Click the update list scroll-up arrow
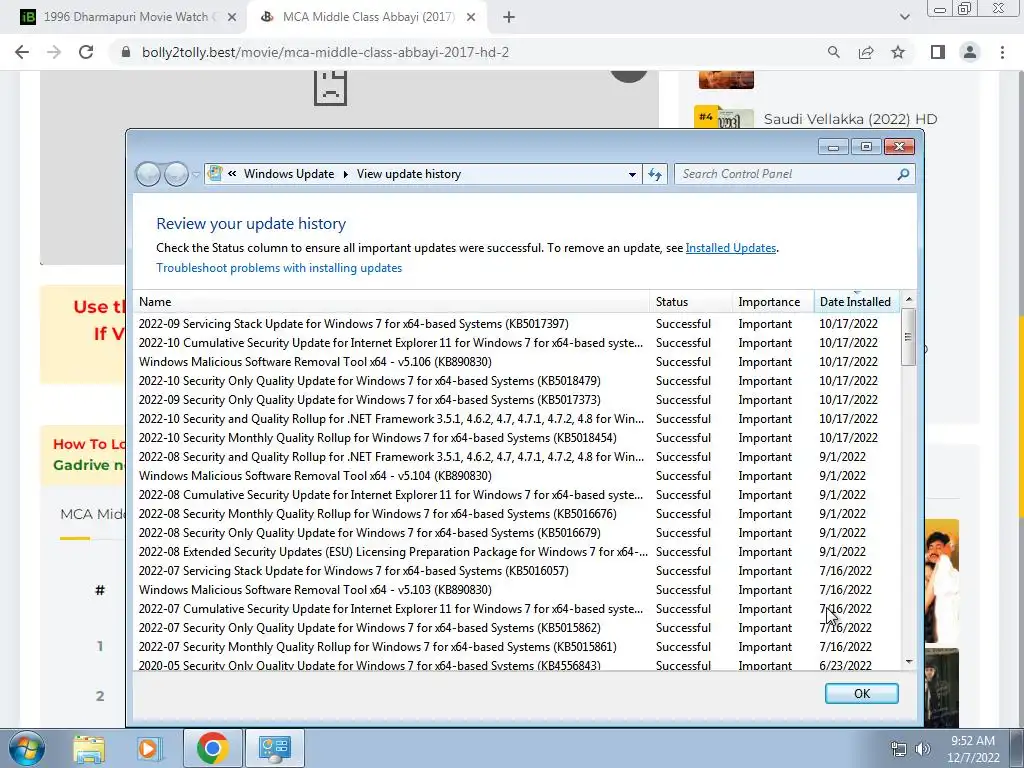Screen dimensions: 1024x768 click(x=908, y=299)
